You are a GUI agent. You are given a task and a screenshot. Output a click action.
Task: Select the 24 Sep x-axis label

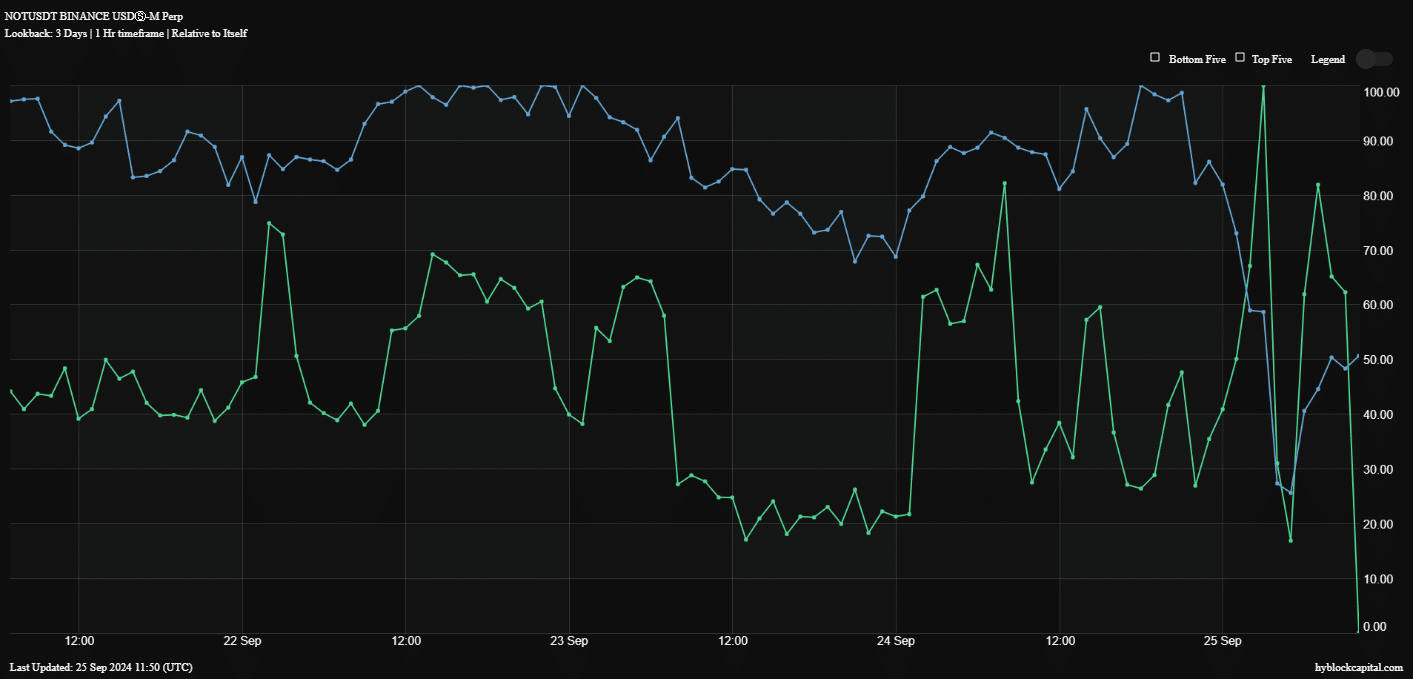[896, 639]
